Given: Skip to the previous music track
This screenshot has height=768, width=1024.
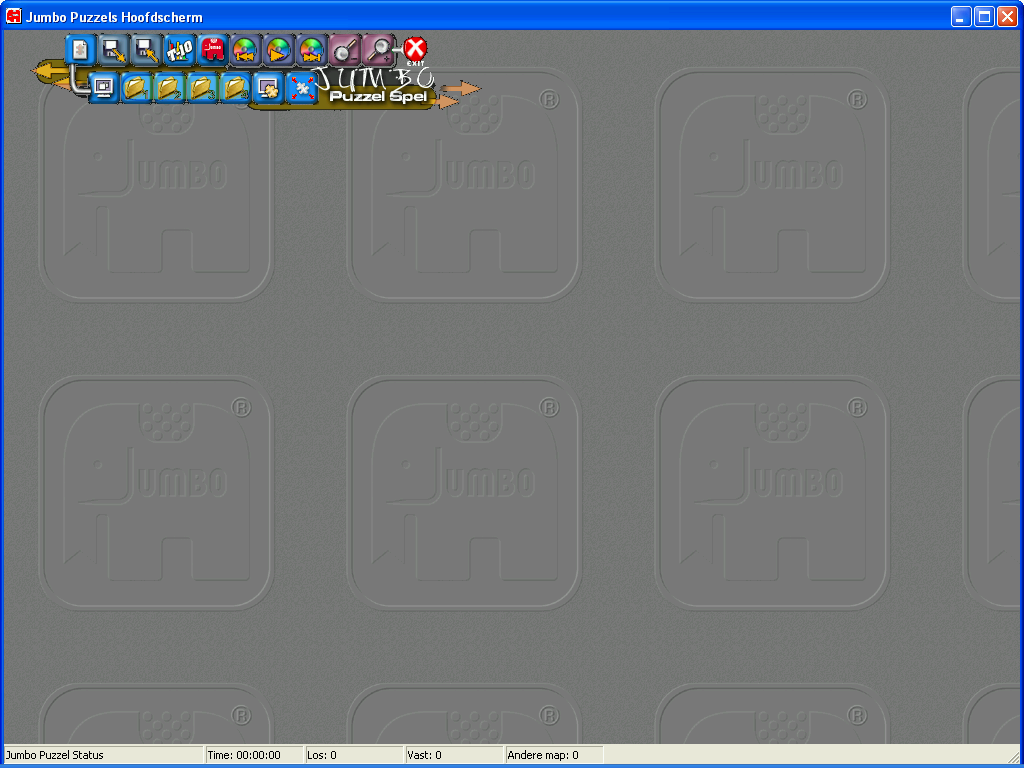Looking at the screenshot, I should click(246, 50).
